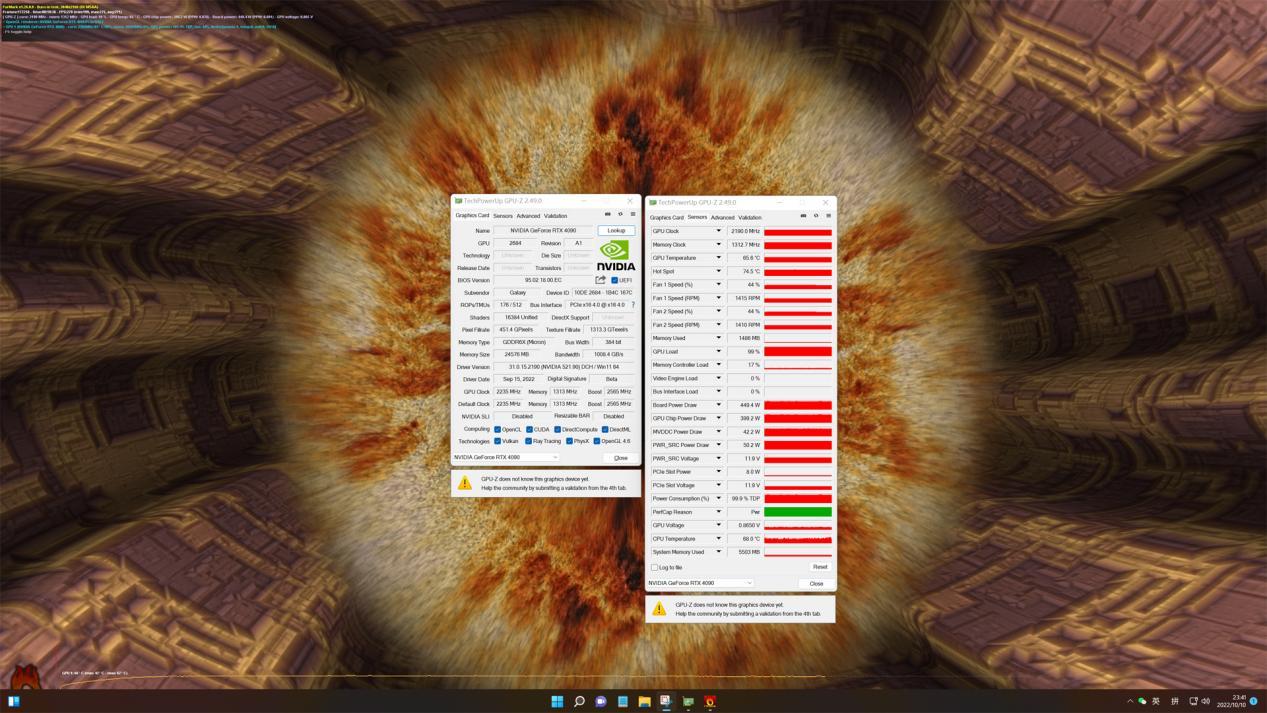Open the GPU-Z hamburger menu icon
Image resolution: width=1267 pixels, height=713 pixels.
click(632, 214)
